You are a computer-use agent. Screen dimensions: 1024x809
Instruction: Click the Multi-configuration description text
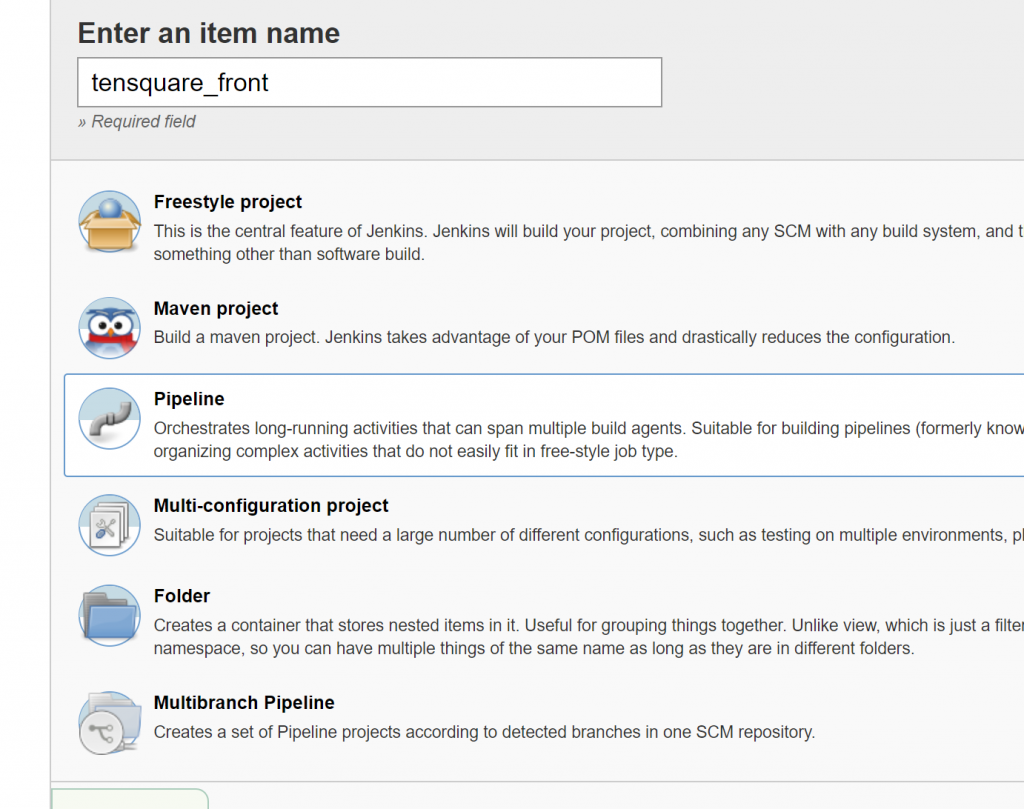click(x=588, y=535)
